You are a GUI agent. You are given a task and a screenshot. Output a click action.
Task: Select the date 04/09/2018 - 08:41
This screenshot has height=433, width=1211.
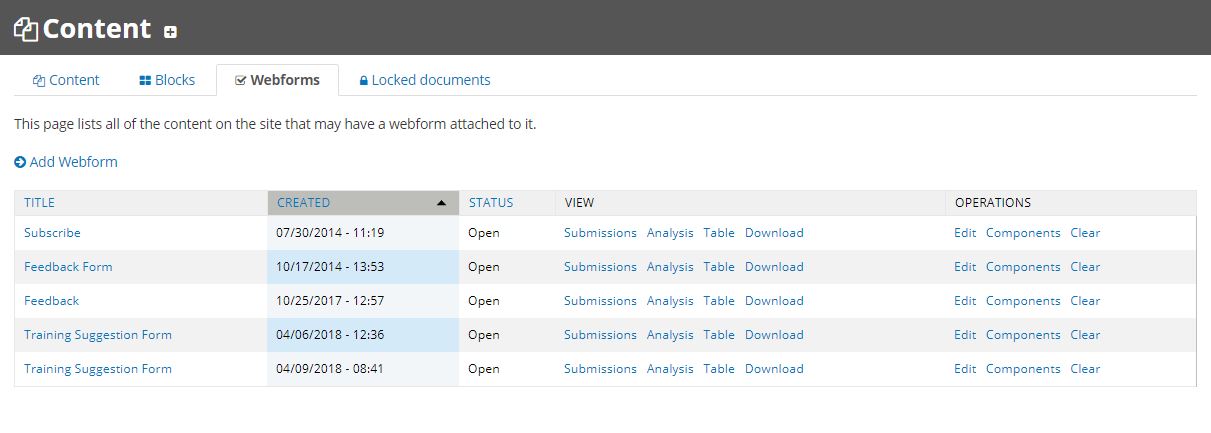330,369
